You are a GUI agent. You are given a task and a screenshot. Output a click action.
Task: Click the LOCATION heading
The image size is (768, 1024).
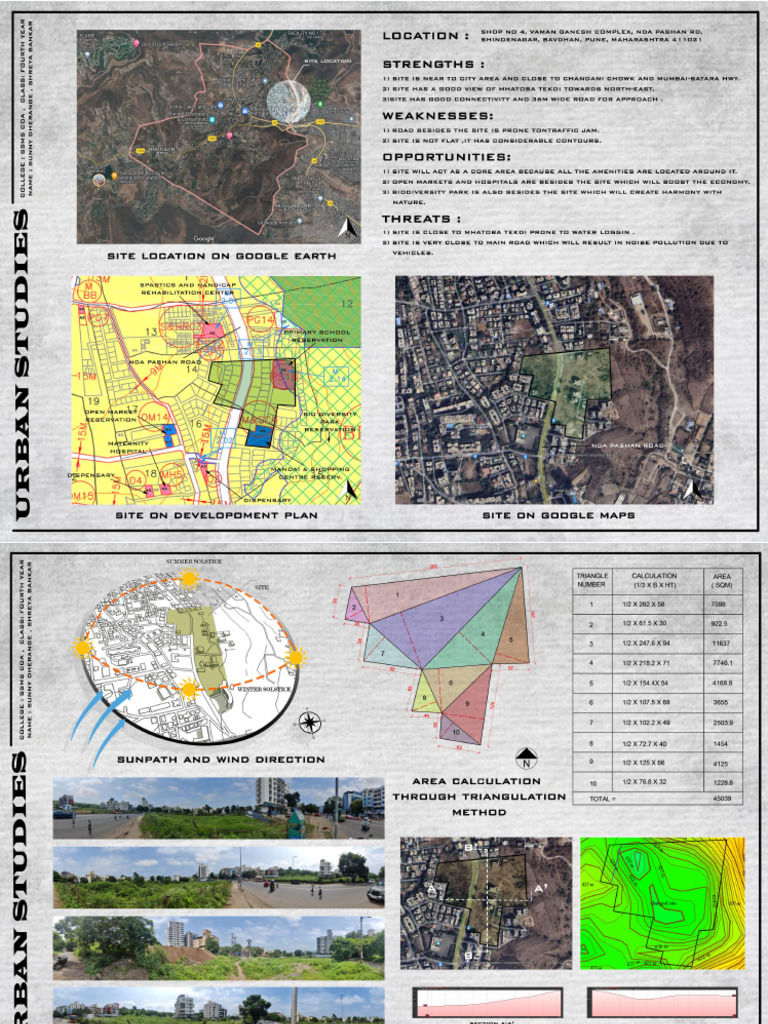click(425, 35)
